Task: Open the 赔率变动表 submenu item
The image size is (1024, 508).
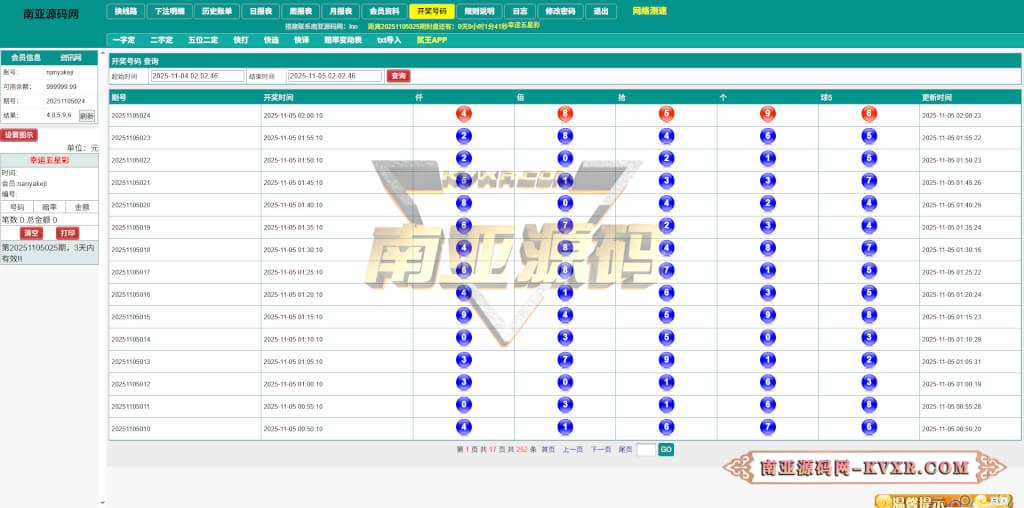Action: (341, 40)
